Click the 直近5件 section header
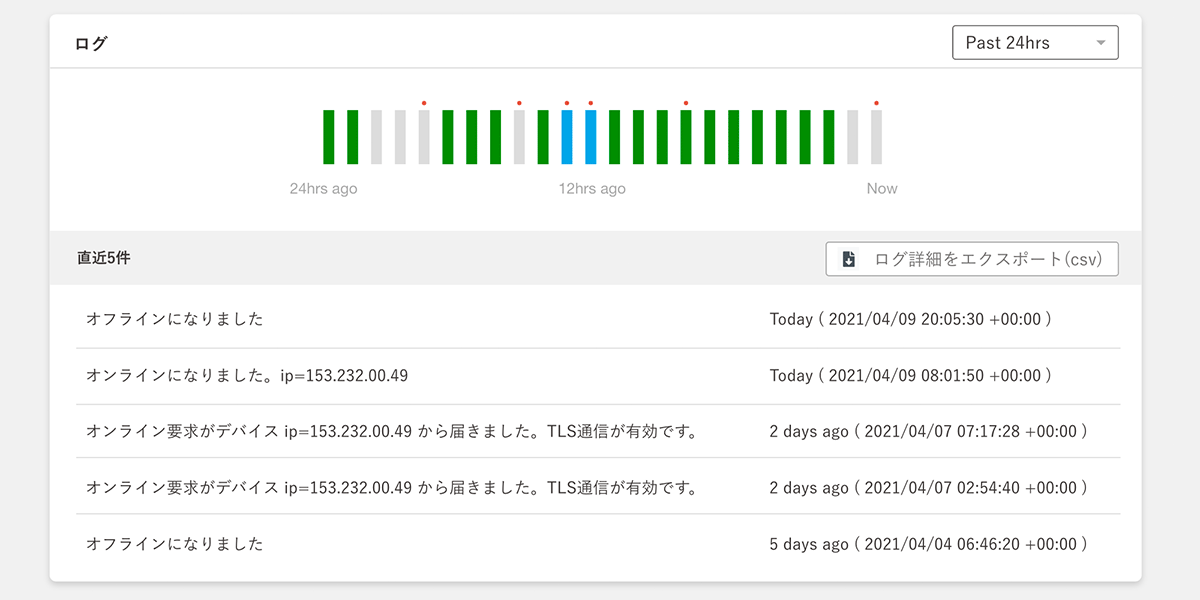This screenshot has width=1200, height=600. tap(104, 258)
